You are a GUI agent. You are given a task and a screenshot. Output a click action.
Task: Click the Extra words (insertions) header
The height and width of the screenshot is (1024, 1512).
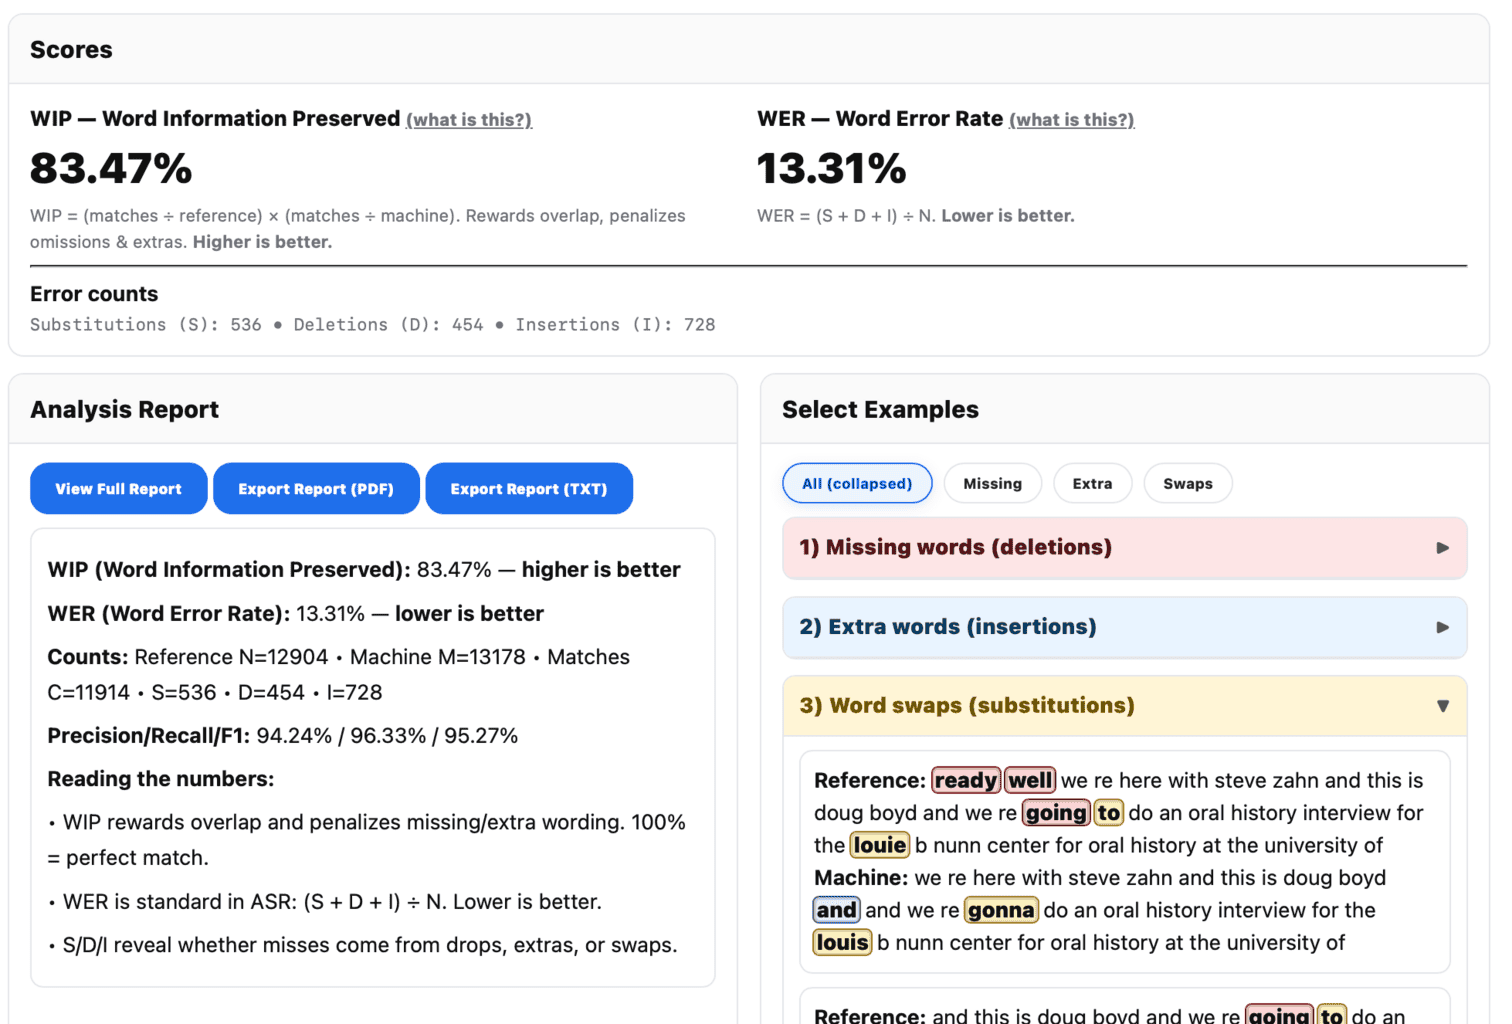coord(947,627)
